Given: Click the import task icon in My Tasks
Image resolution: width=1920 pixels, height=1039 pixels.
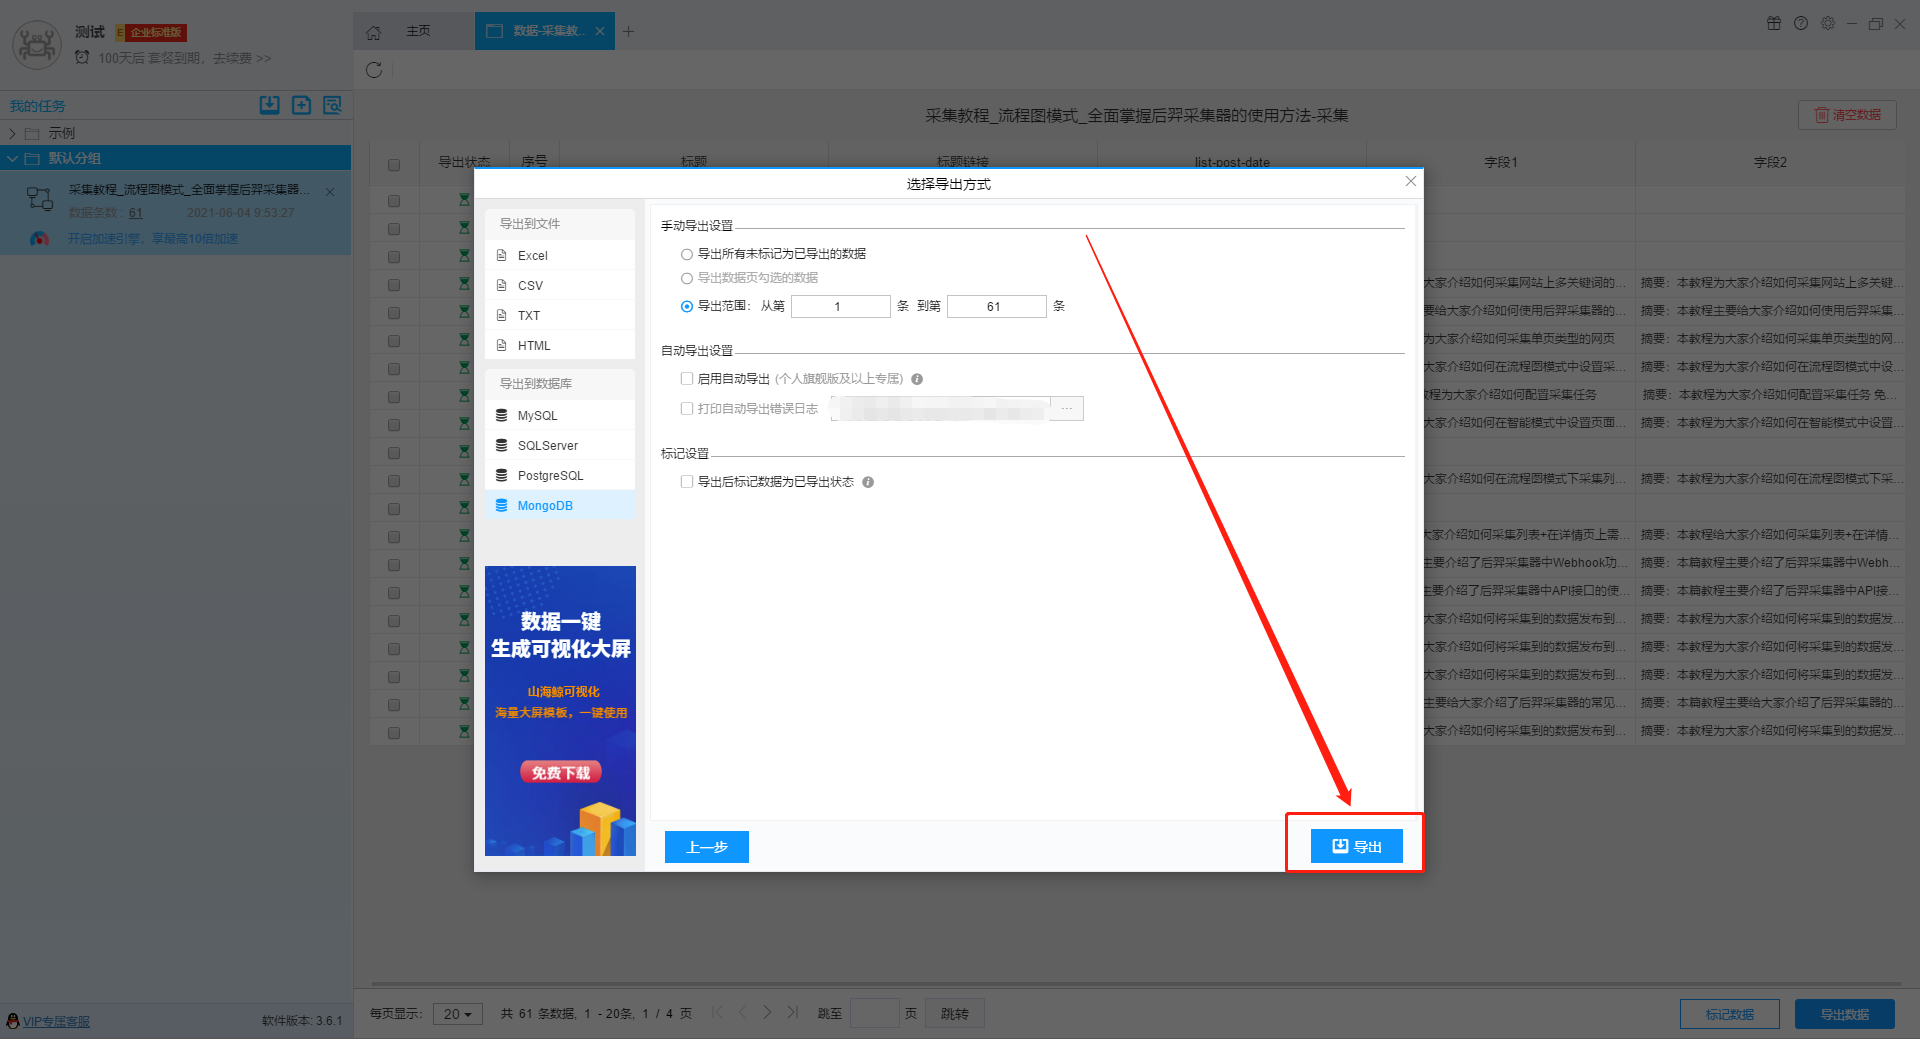Looking at the screenshot, I should coord(270,105).
